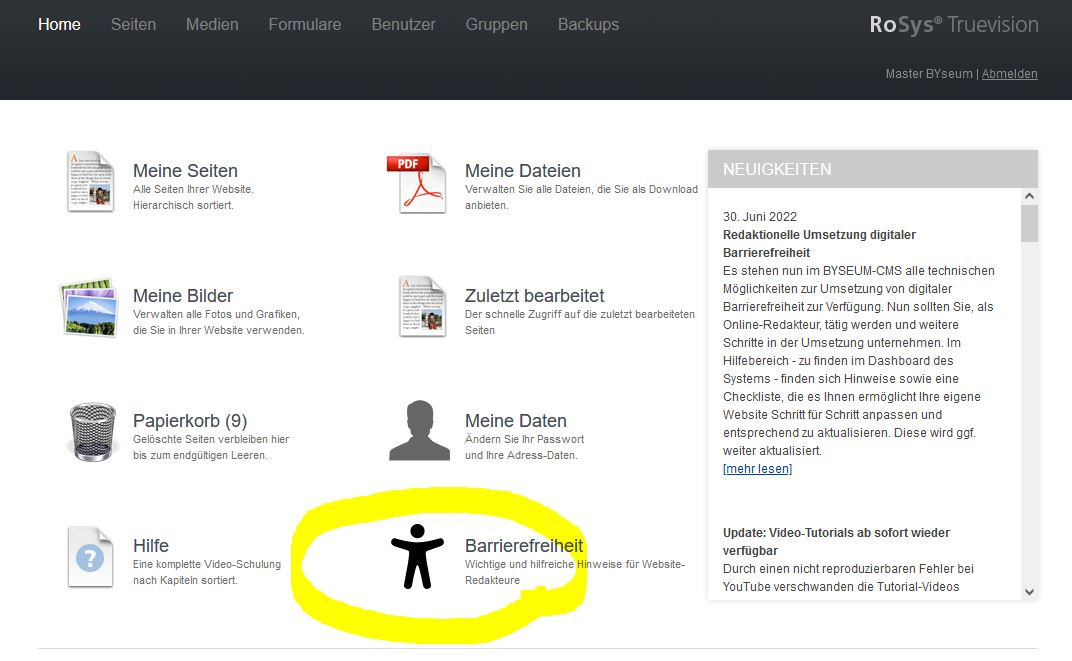
Task: Open the Backups menu item
Action: [588, 24]
